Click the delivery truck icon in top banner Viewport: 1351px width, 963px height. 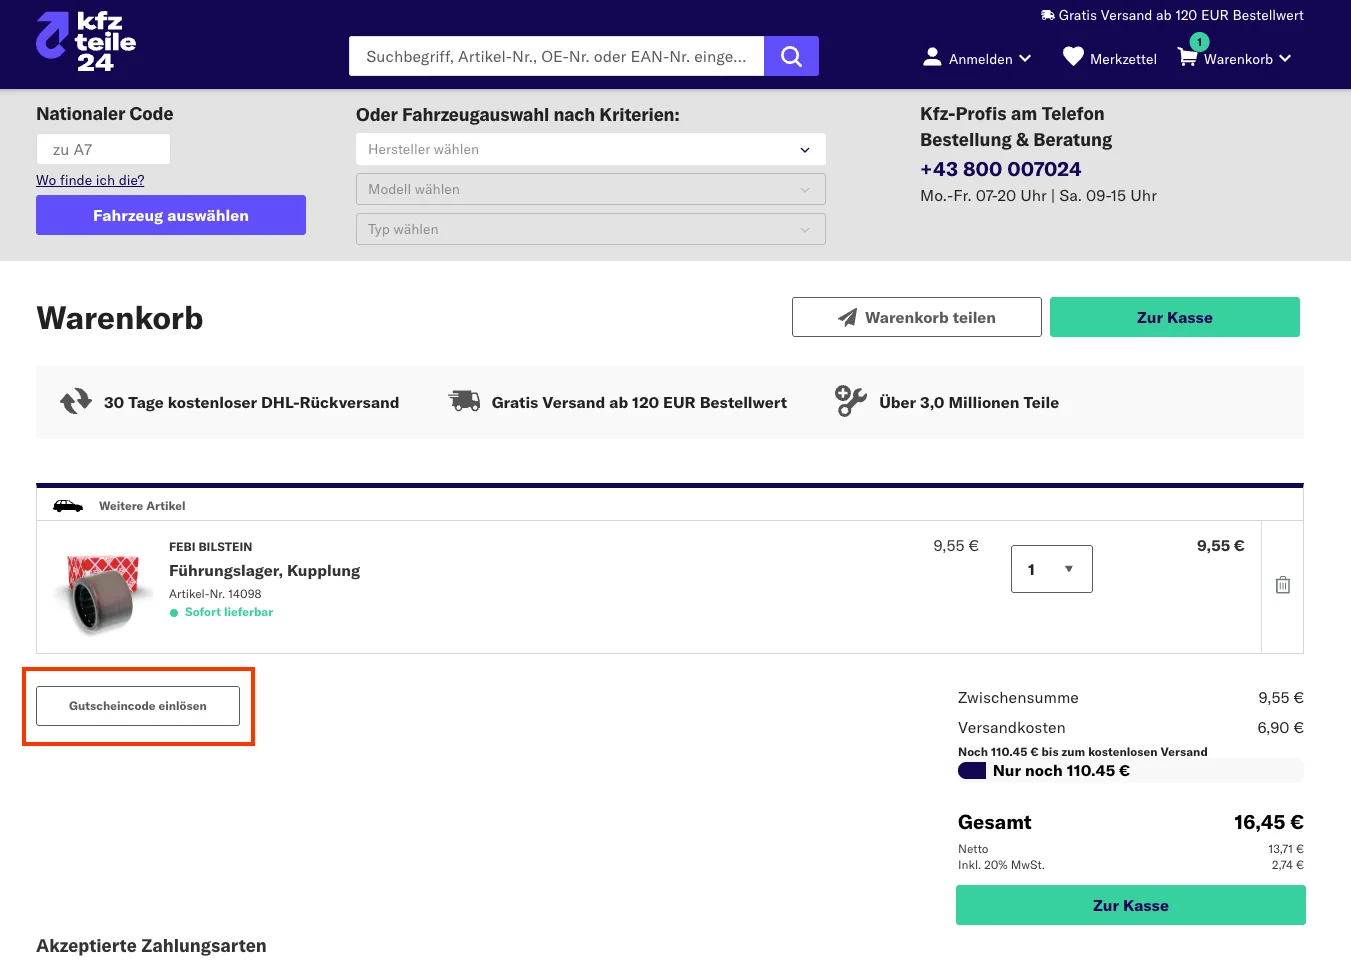tap(1048, 15)
